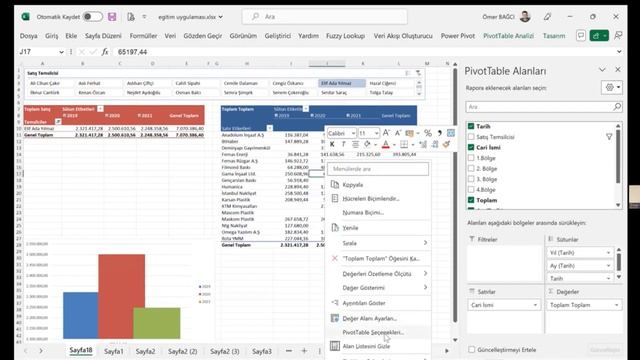Open Ay (Tarih) field dropdown
The height and width of the screenshot is (360, 640).
(x=608, y=265)
